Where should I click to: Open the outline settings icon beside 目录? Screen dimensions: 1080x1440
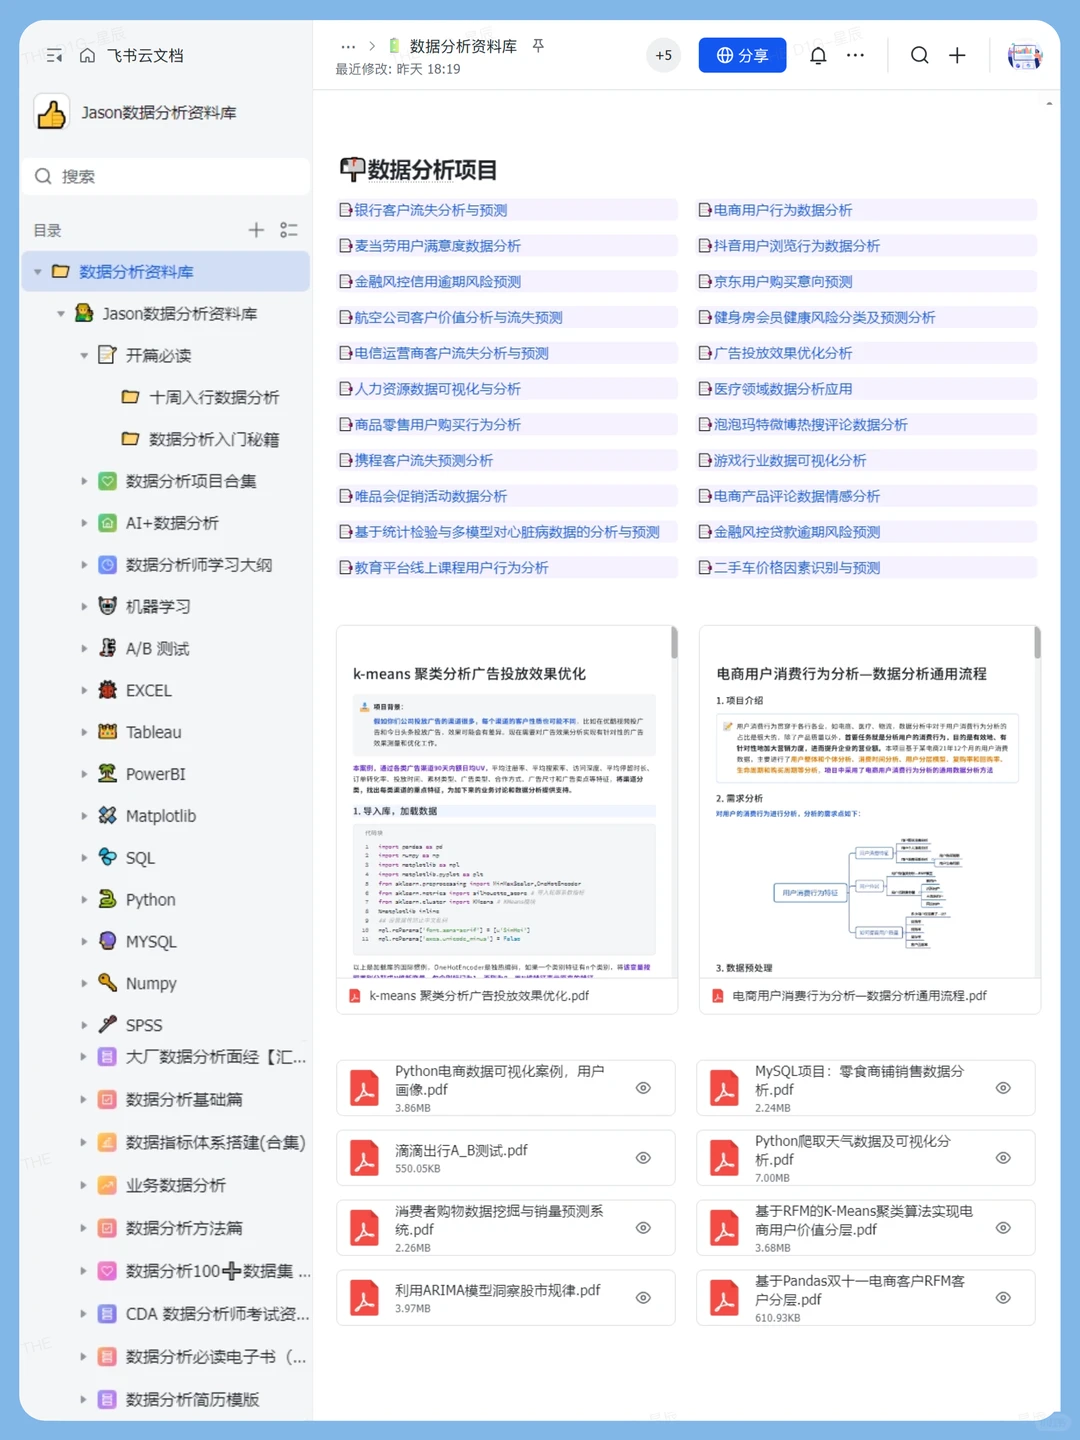pyautogui.click(x=289, y=230)
